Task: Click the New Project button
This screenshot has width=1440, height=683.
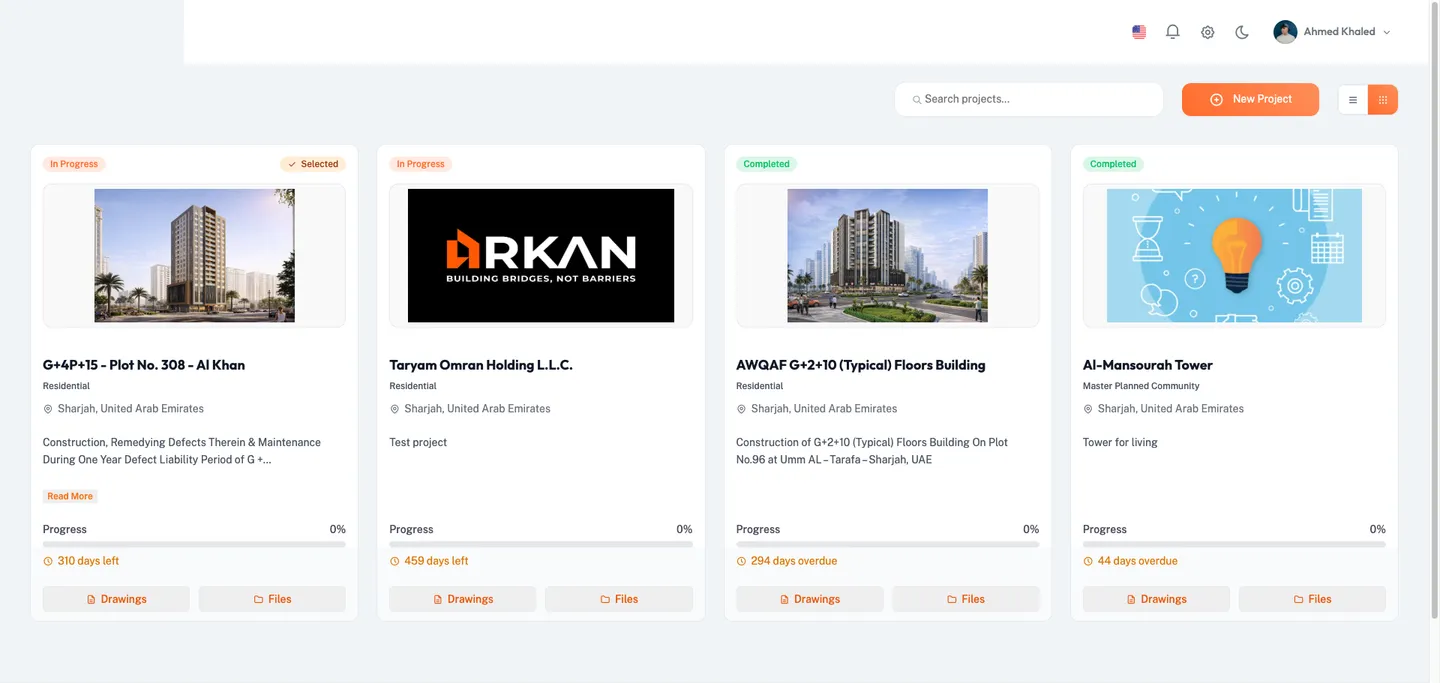Action: 1250,99
